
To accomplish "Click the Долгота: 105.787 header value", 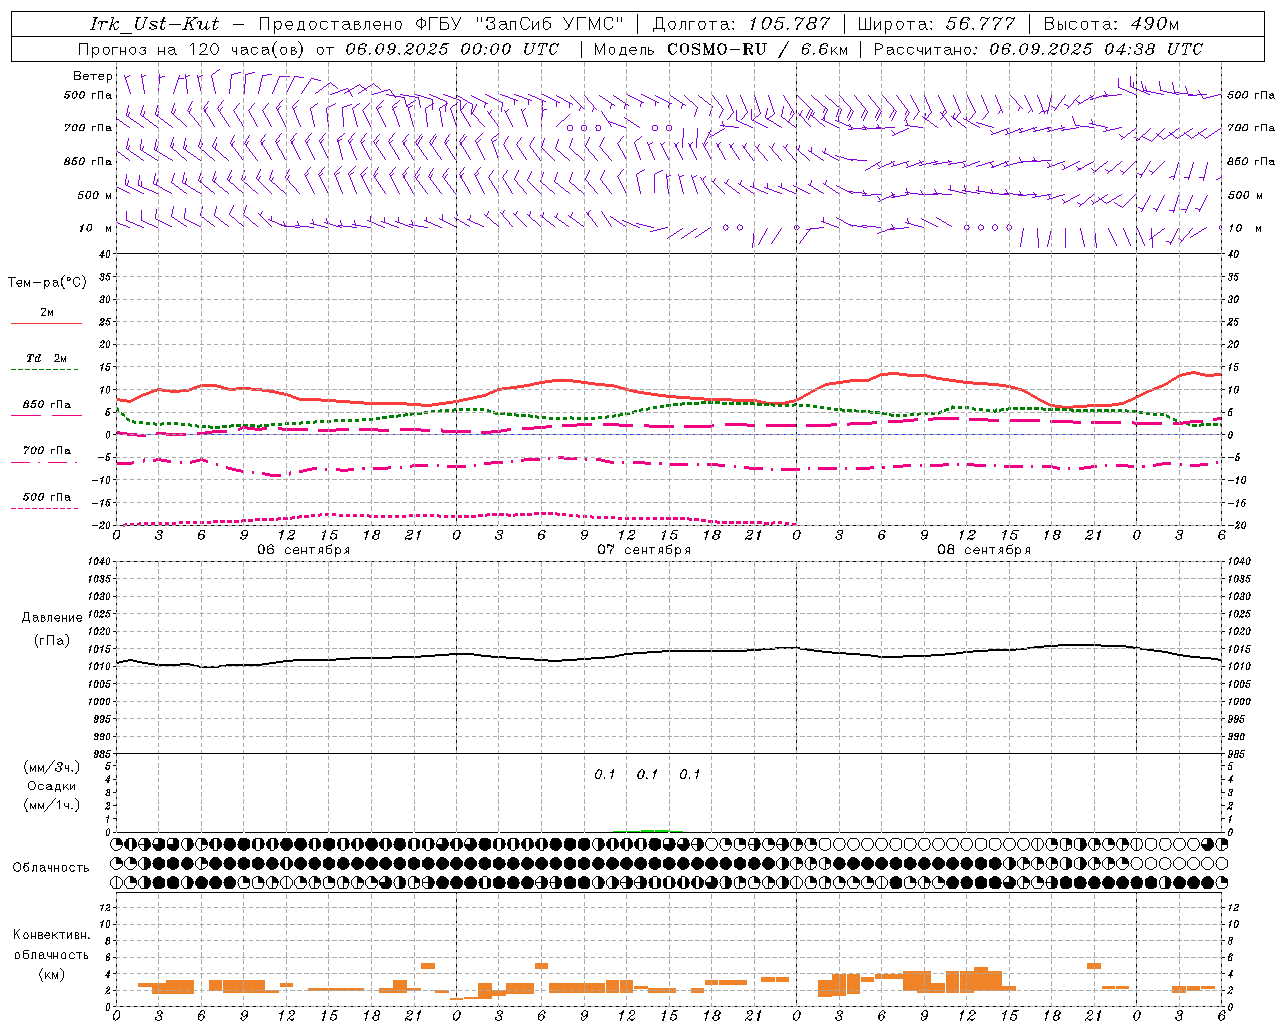I will click(x=744, y=24).
